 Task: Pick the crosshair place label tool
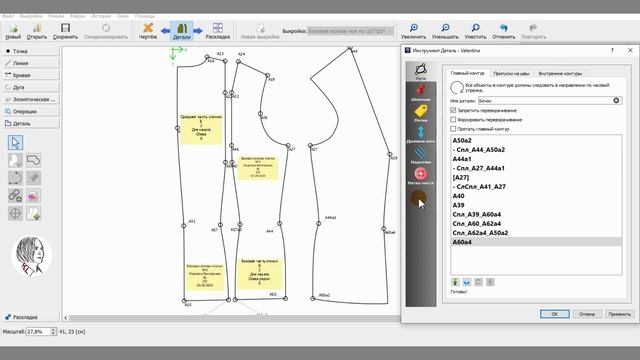coord(16,213)
